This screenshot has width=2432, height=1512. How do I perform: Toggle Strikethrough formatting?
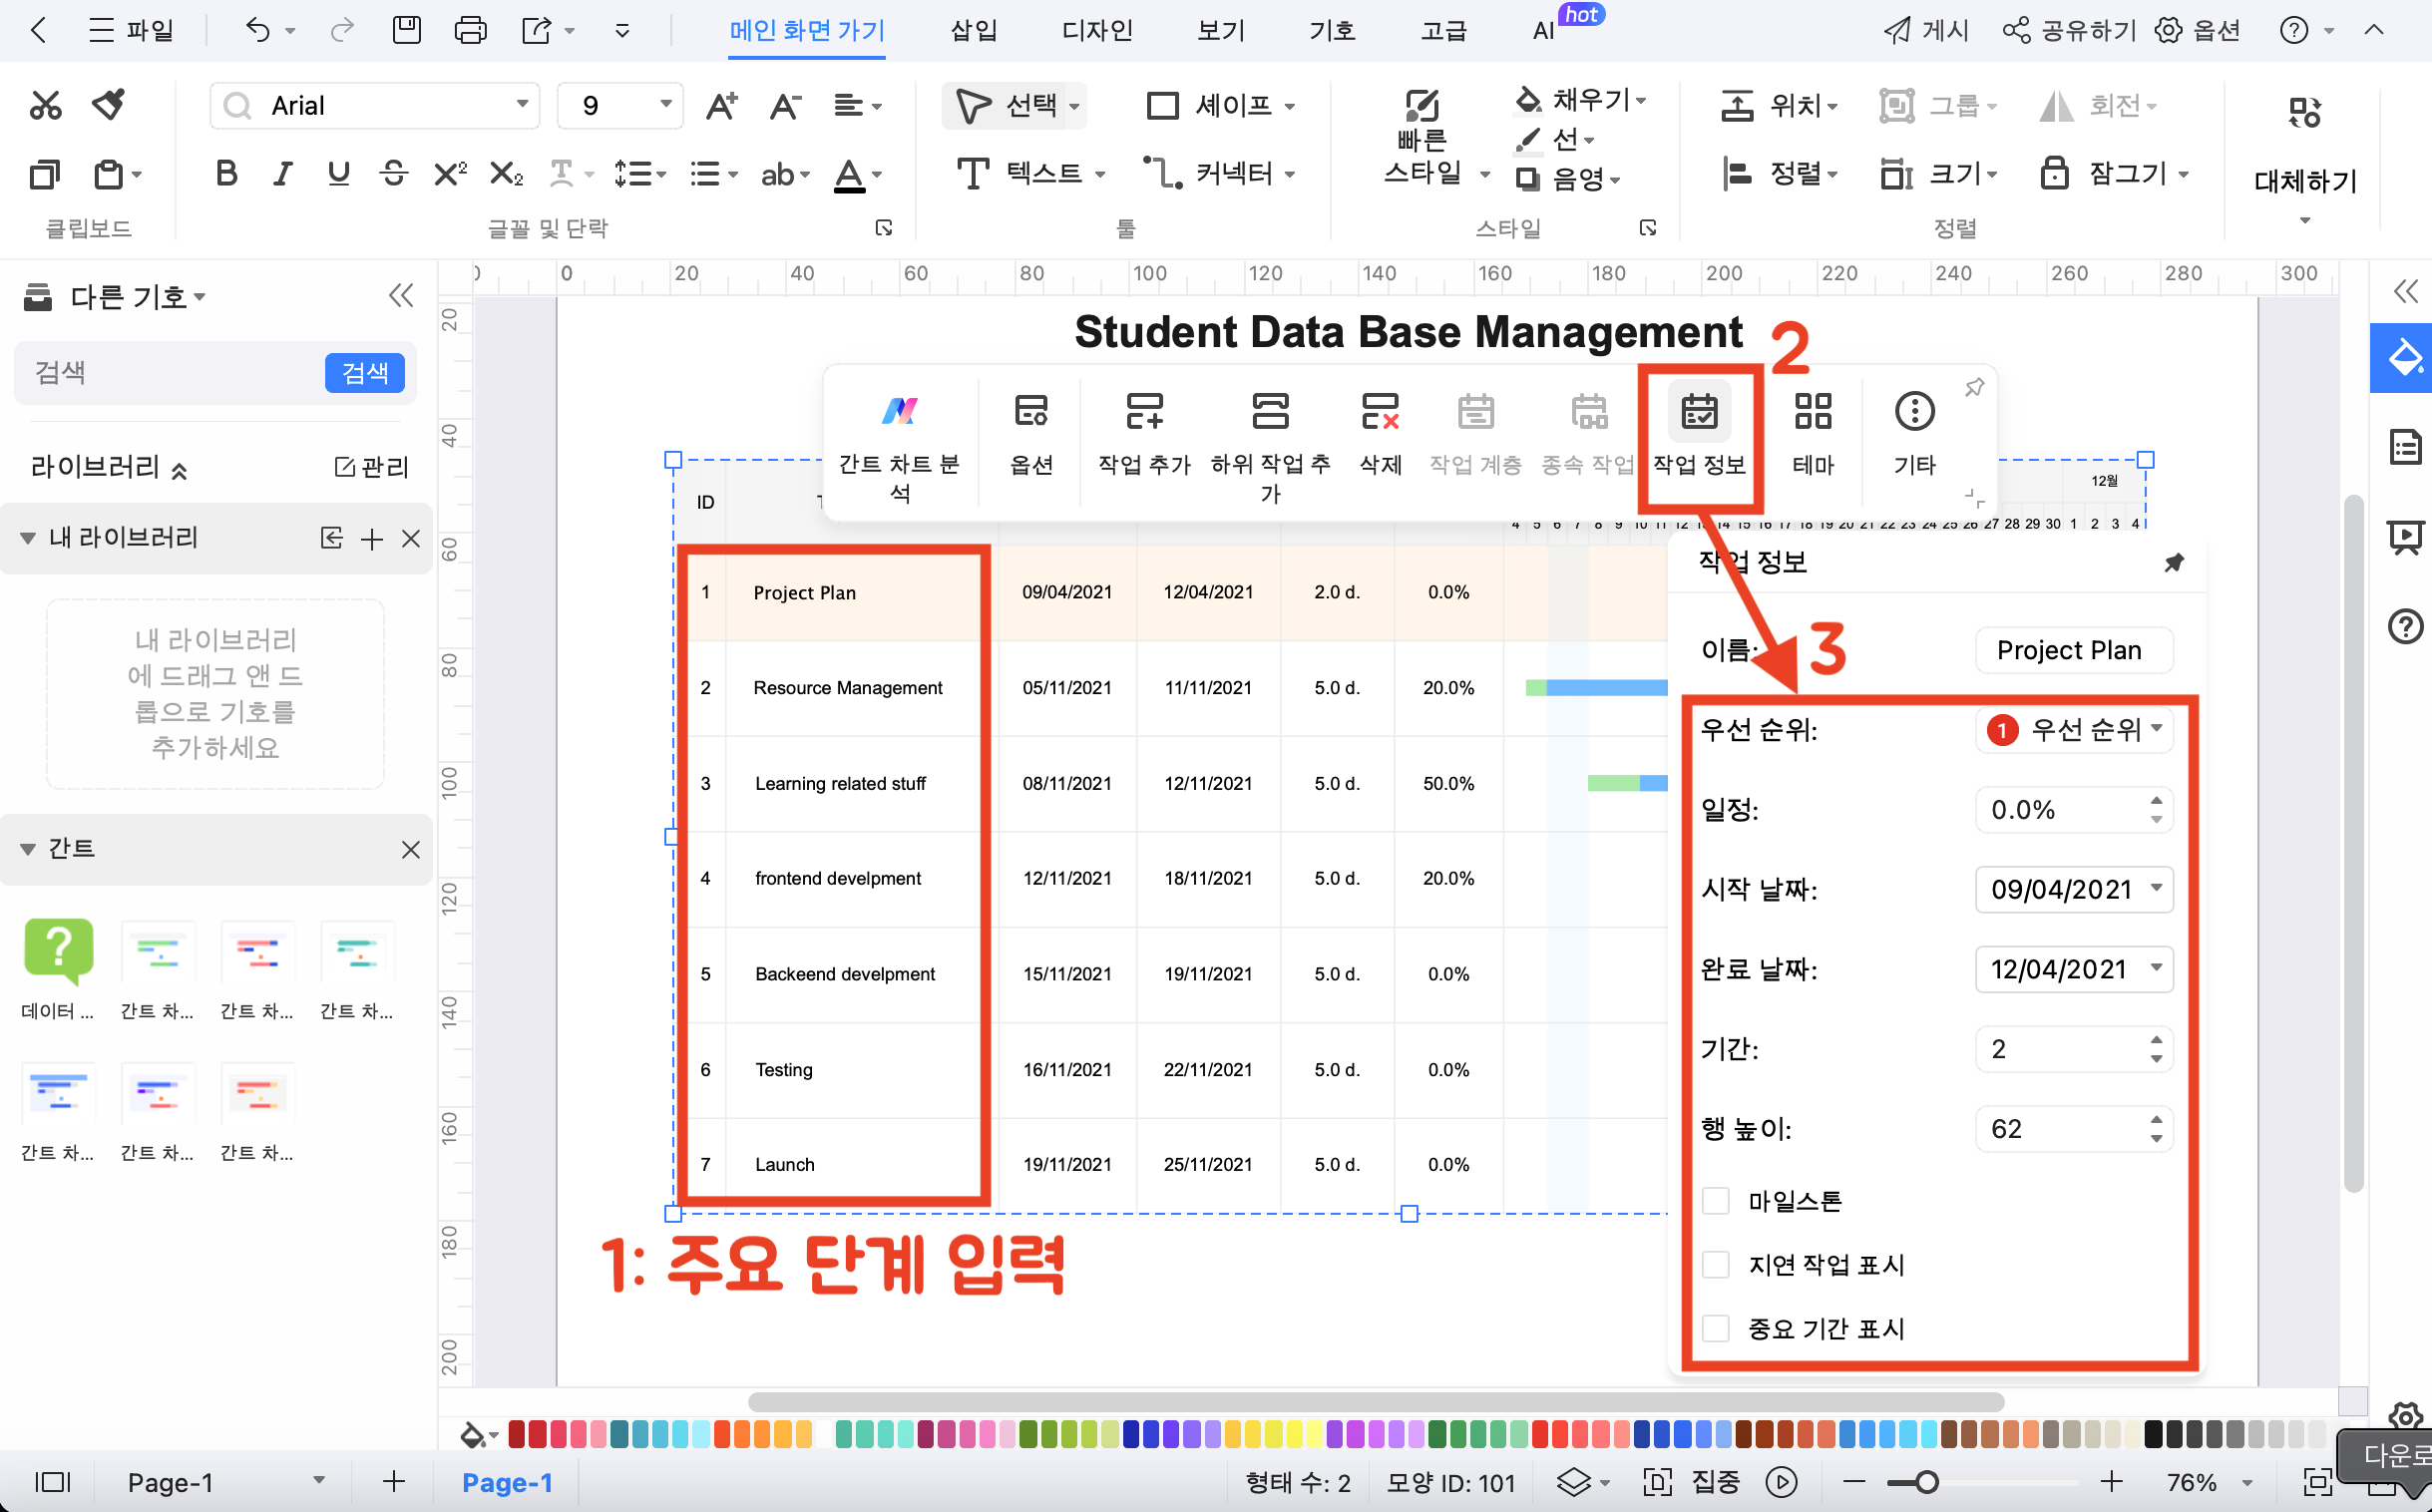(x=394, y=174)
